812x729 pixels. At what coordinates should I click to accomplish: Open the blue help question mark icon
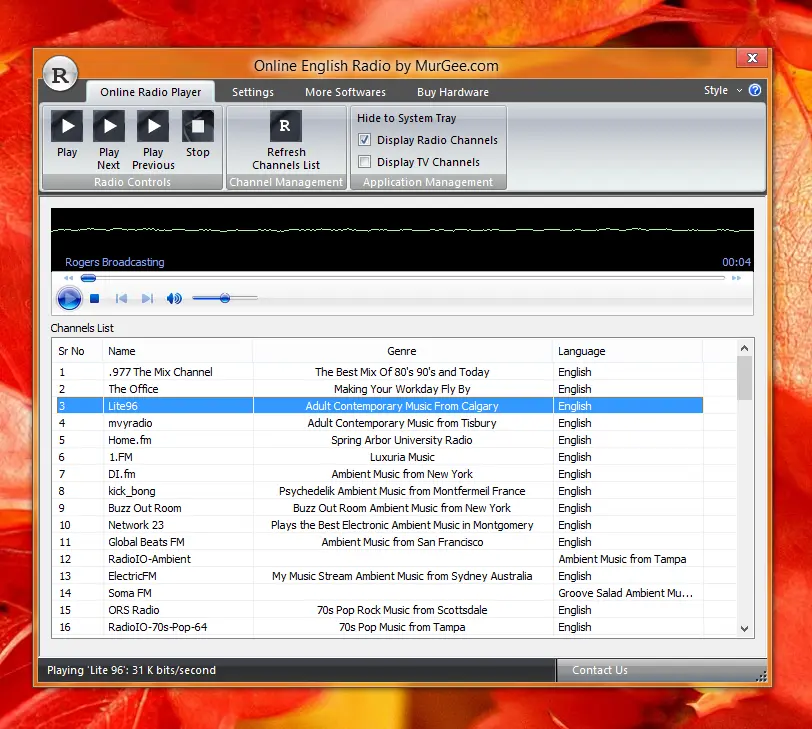click(755, 90)
